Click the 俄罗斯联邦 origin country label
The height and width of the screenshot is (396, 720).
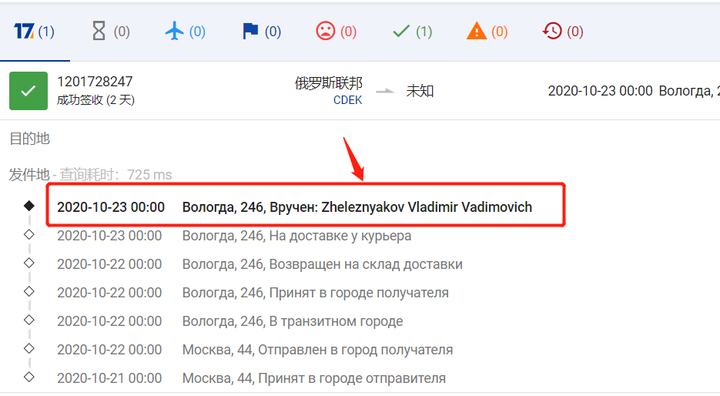tap(328, 83)
